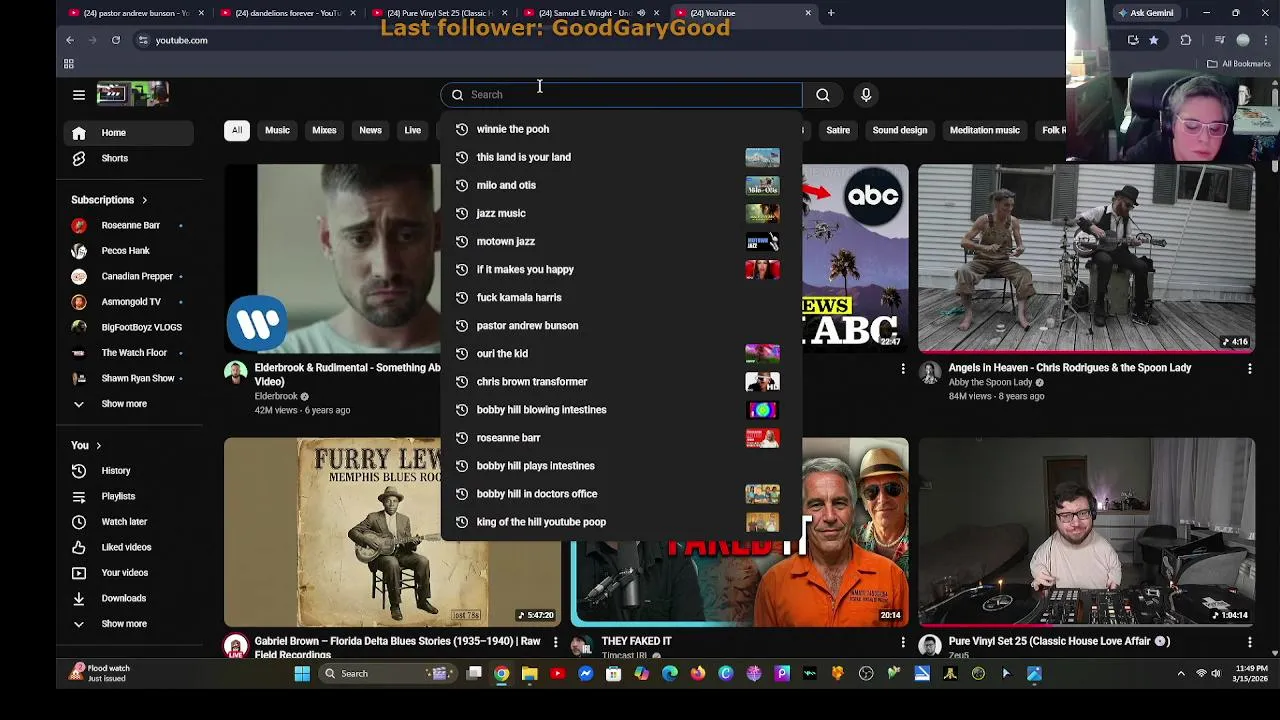Open options for Angels in Heaven video
Viewport: 1280px width, 720px height.
point(1249,369)
